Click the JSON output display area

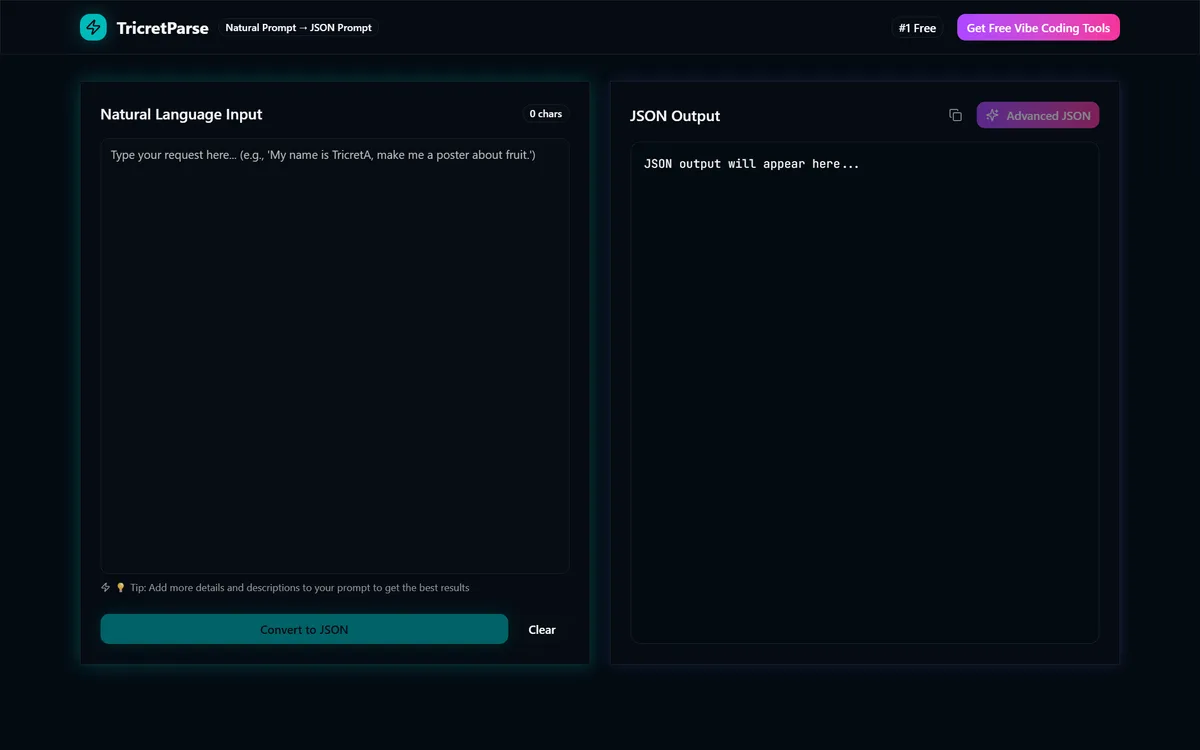point(865,393)
